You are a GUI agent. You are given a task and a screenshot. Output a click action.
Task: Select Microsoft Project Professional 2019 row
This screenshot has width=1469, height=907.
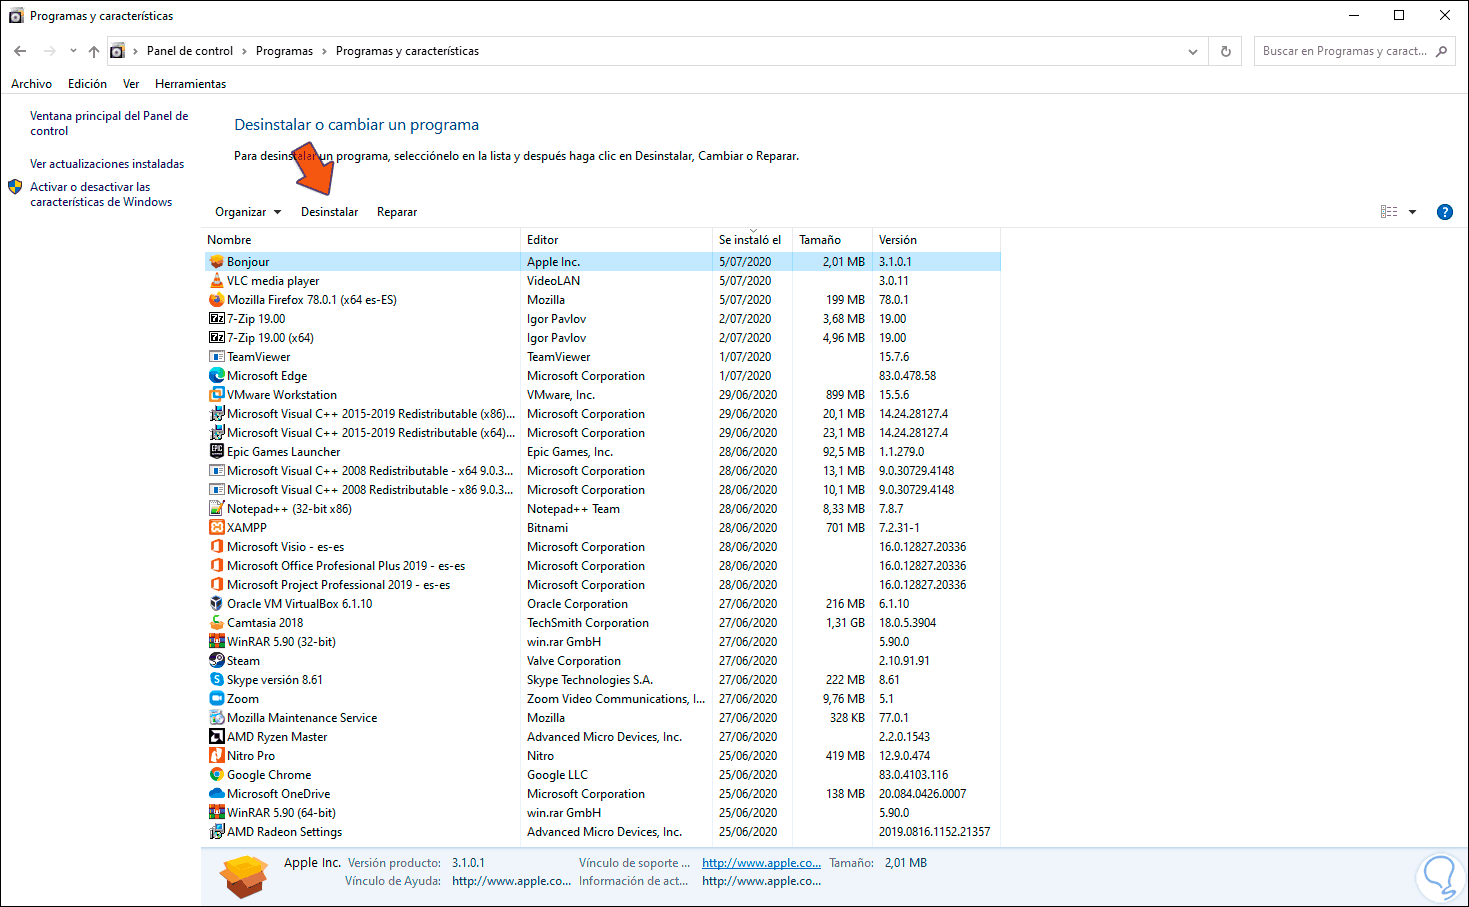coord(602,585)
